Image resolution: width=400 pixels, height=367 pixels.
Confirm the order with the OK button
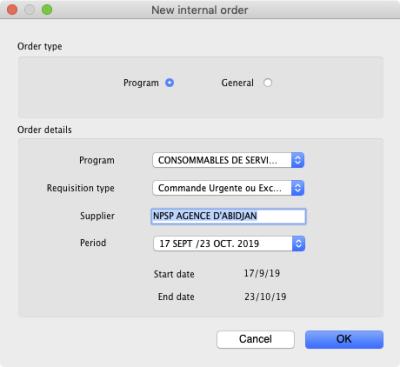(x=344, y=339)
